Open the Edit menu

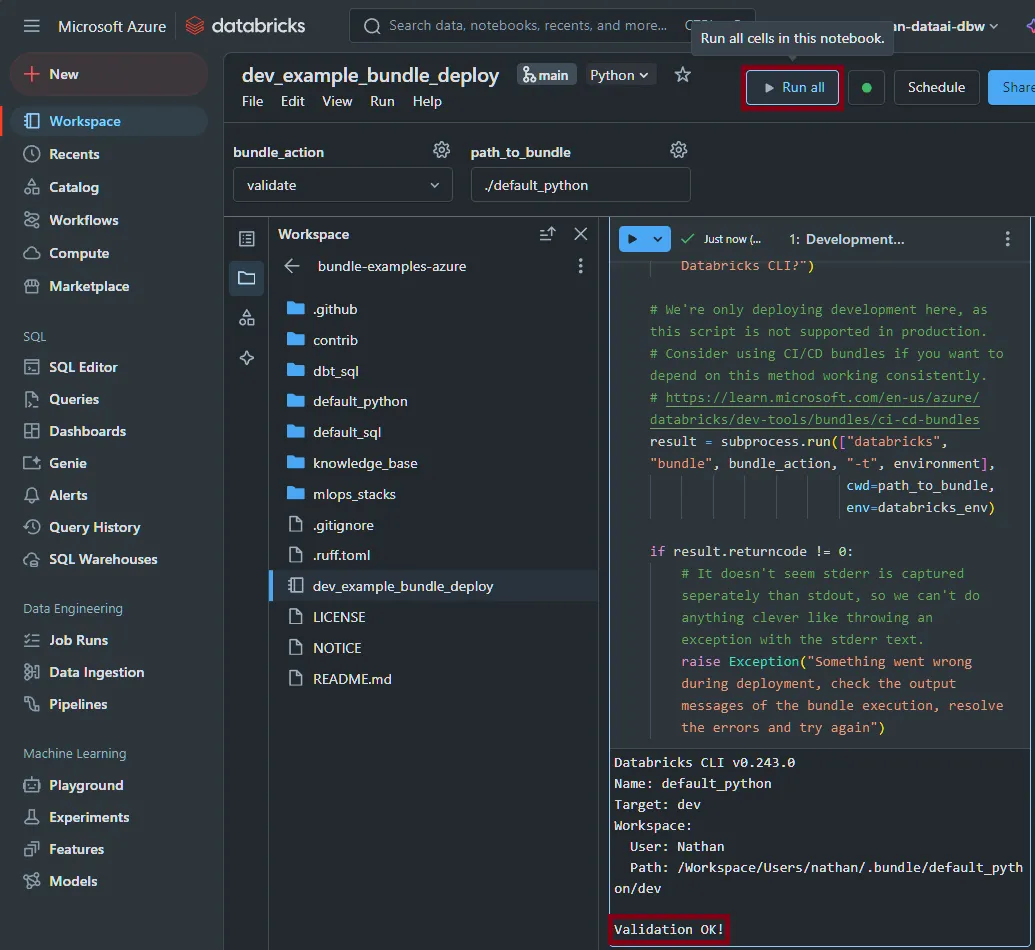tap(292, 101)
